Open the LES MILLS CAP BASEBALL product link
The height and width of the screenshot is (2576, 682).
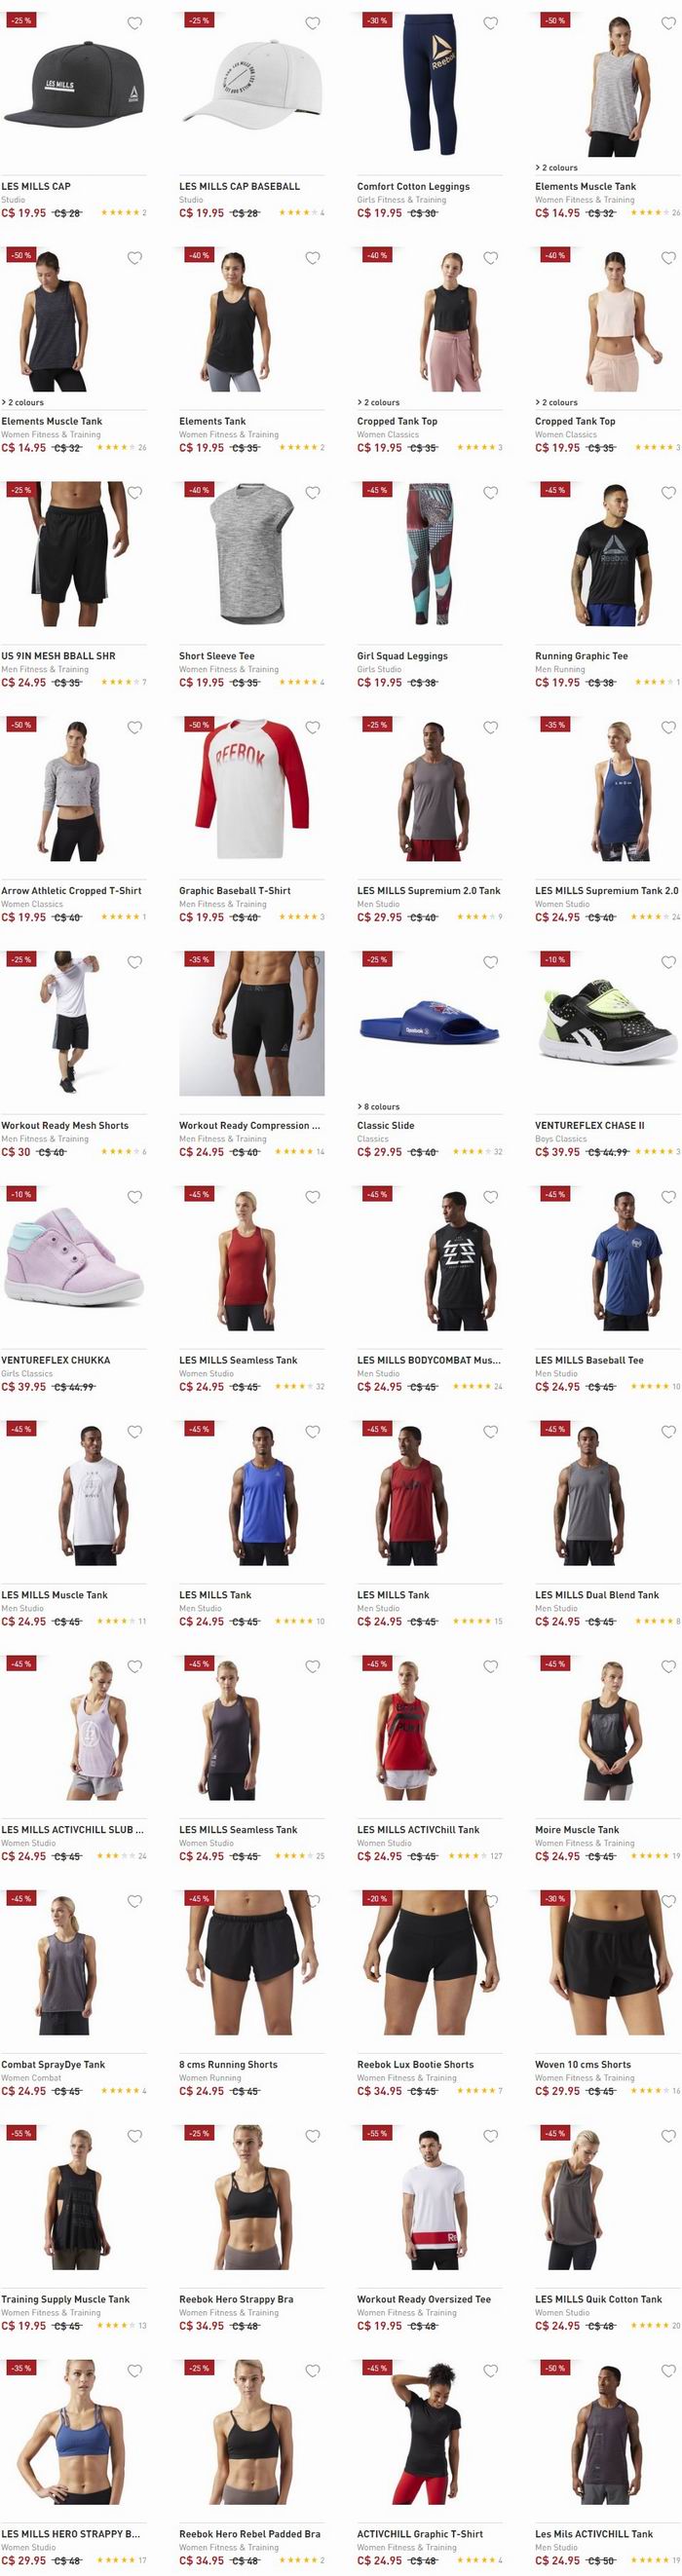coord(239,186)
